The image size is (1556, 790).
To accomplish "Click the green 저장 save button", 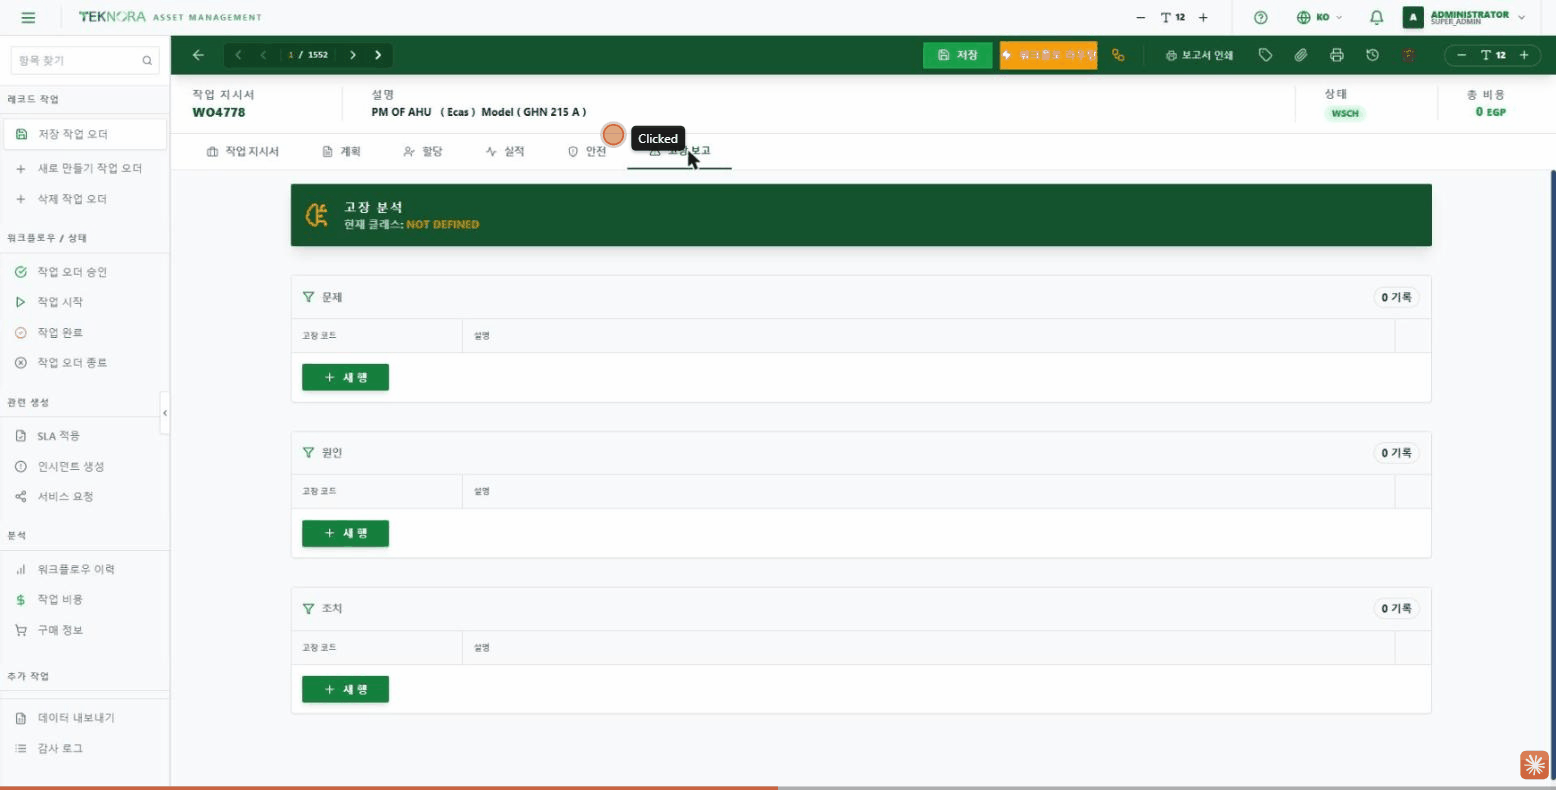I will pos(958,55).
